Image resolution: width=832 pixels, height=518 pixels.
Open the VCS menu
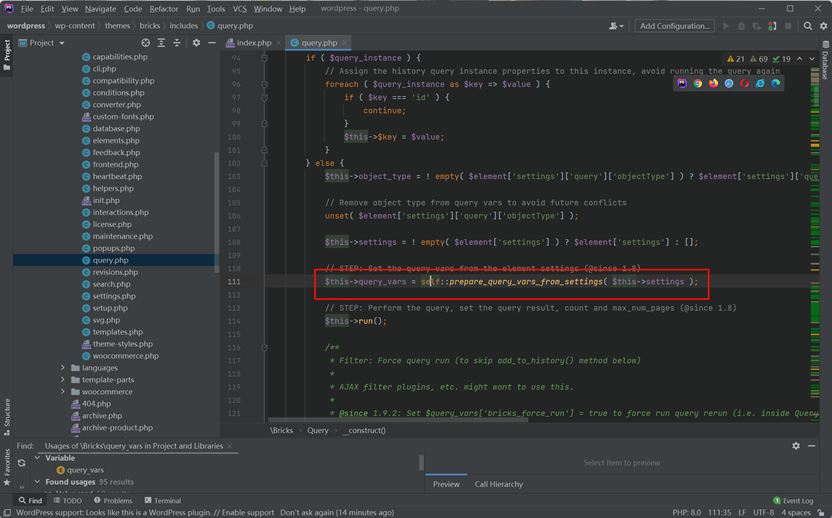(x=239, y=9)
